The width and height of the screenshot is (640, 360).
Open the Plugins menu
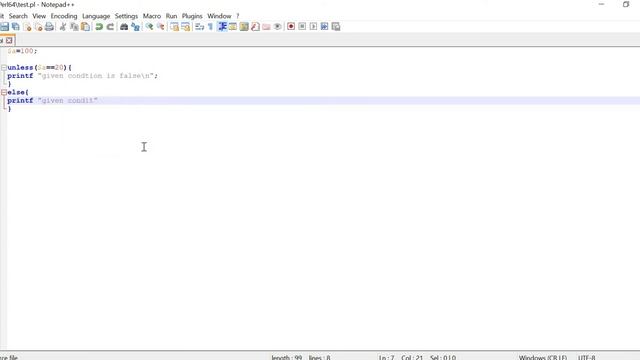pos(192,16)
